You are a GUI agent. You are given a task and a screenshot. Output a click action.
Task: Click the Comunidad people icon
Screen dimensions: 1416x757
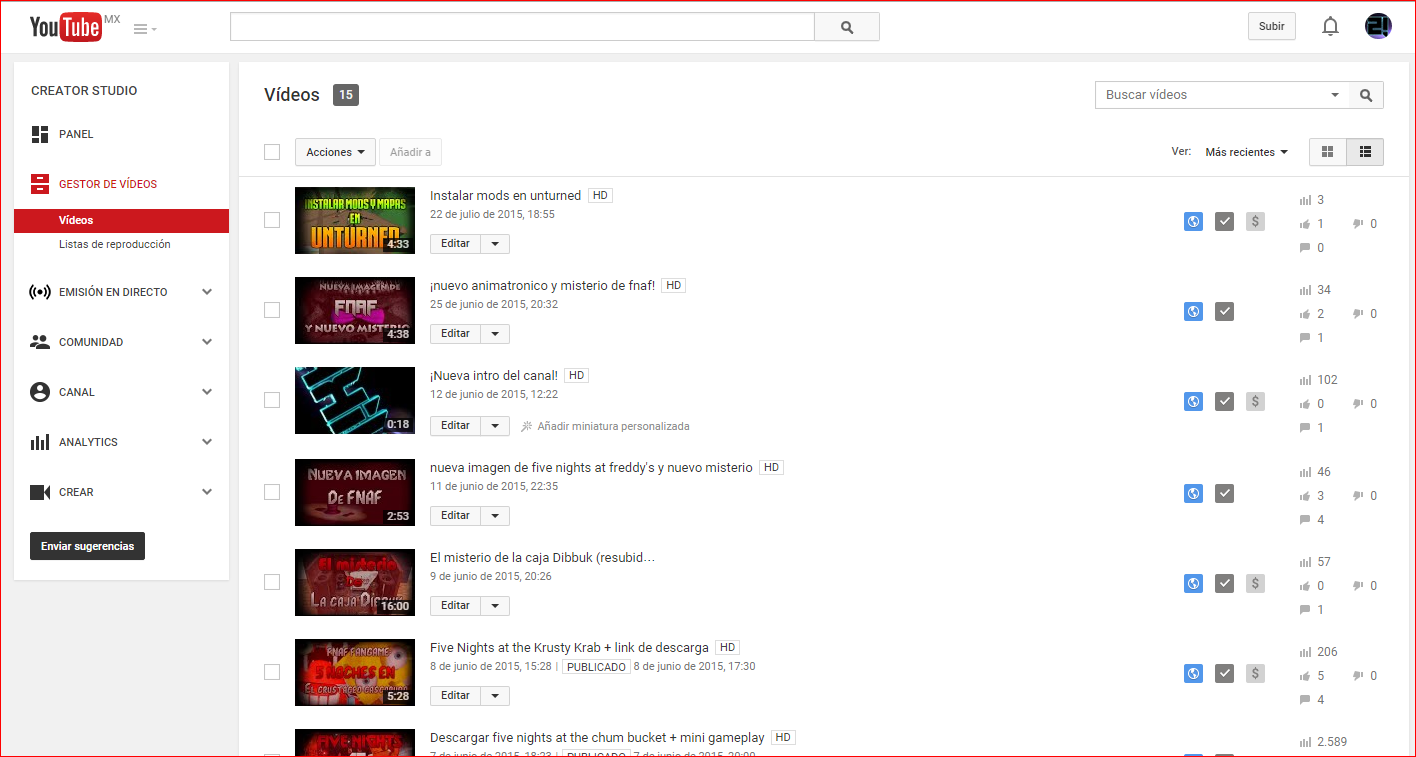[40, 342]
